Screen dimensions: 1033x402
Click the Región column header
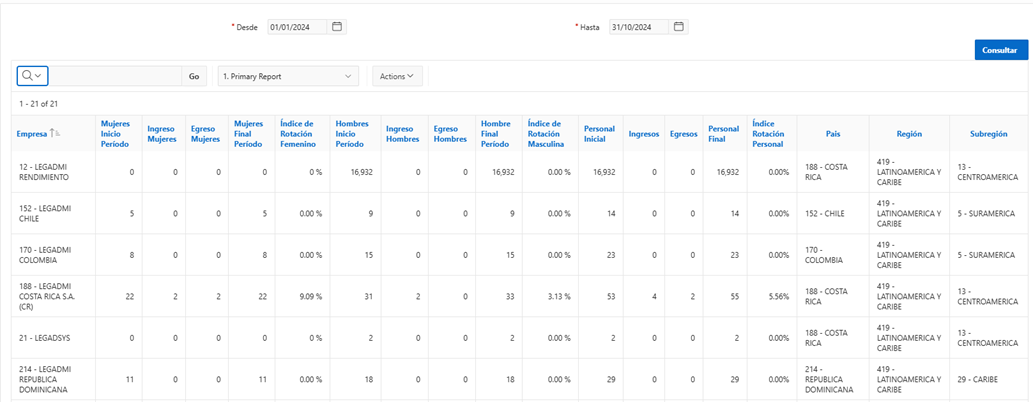click(909, 133)
